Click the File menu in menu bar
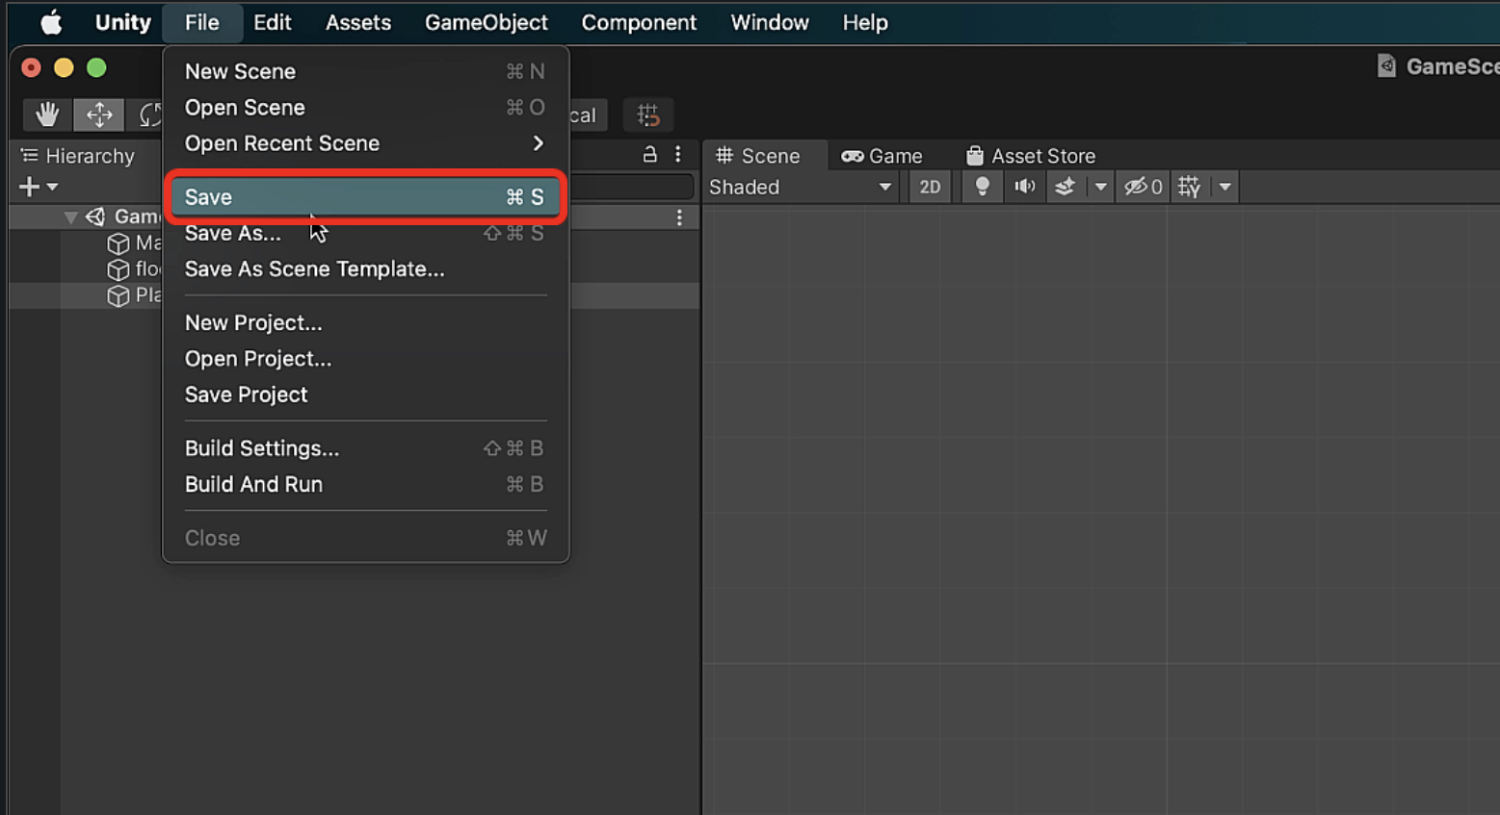Viewport: 1500px width, 815px height. point(202,22)
